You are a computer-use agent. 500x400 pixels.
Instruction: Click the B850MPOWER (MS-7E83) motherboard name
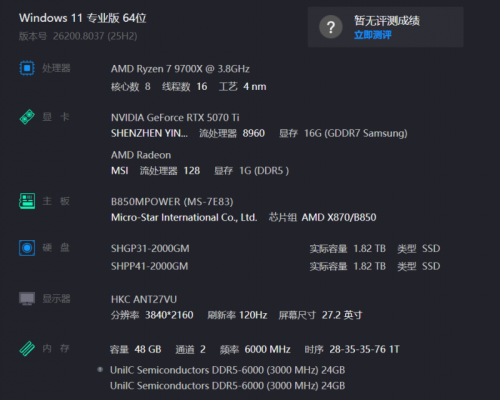click(x=172, y=202)
